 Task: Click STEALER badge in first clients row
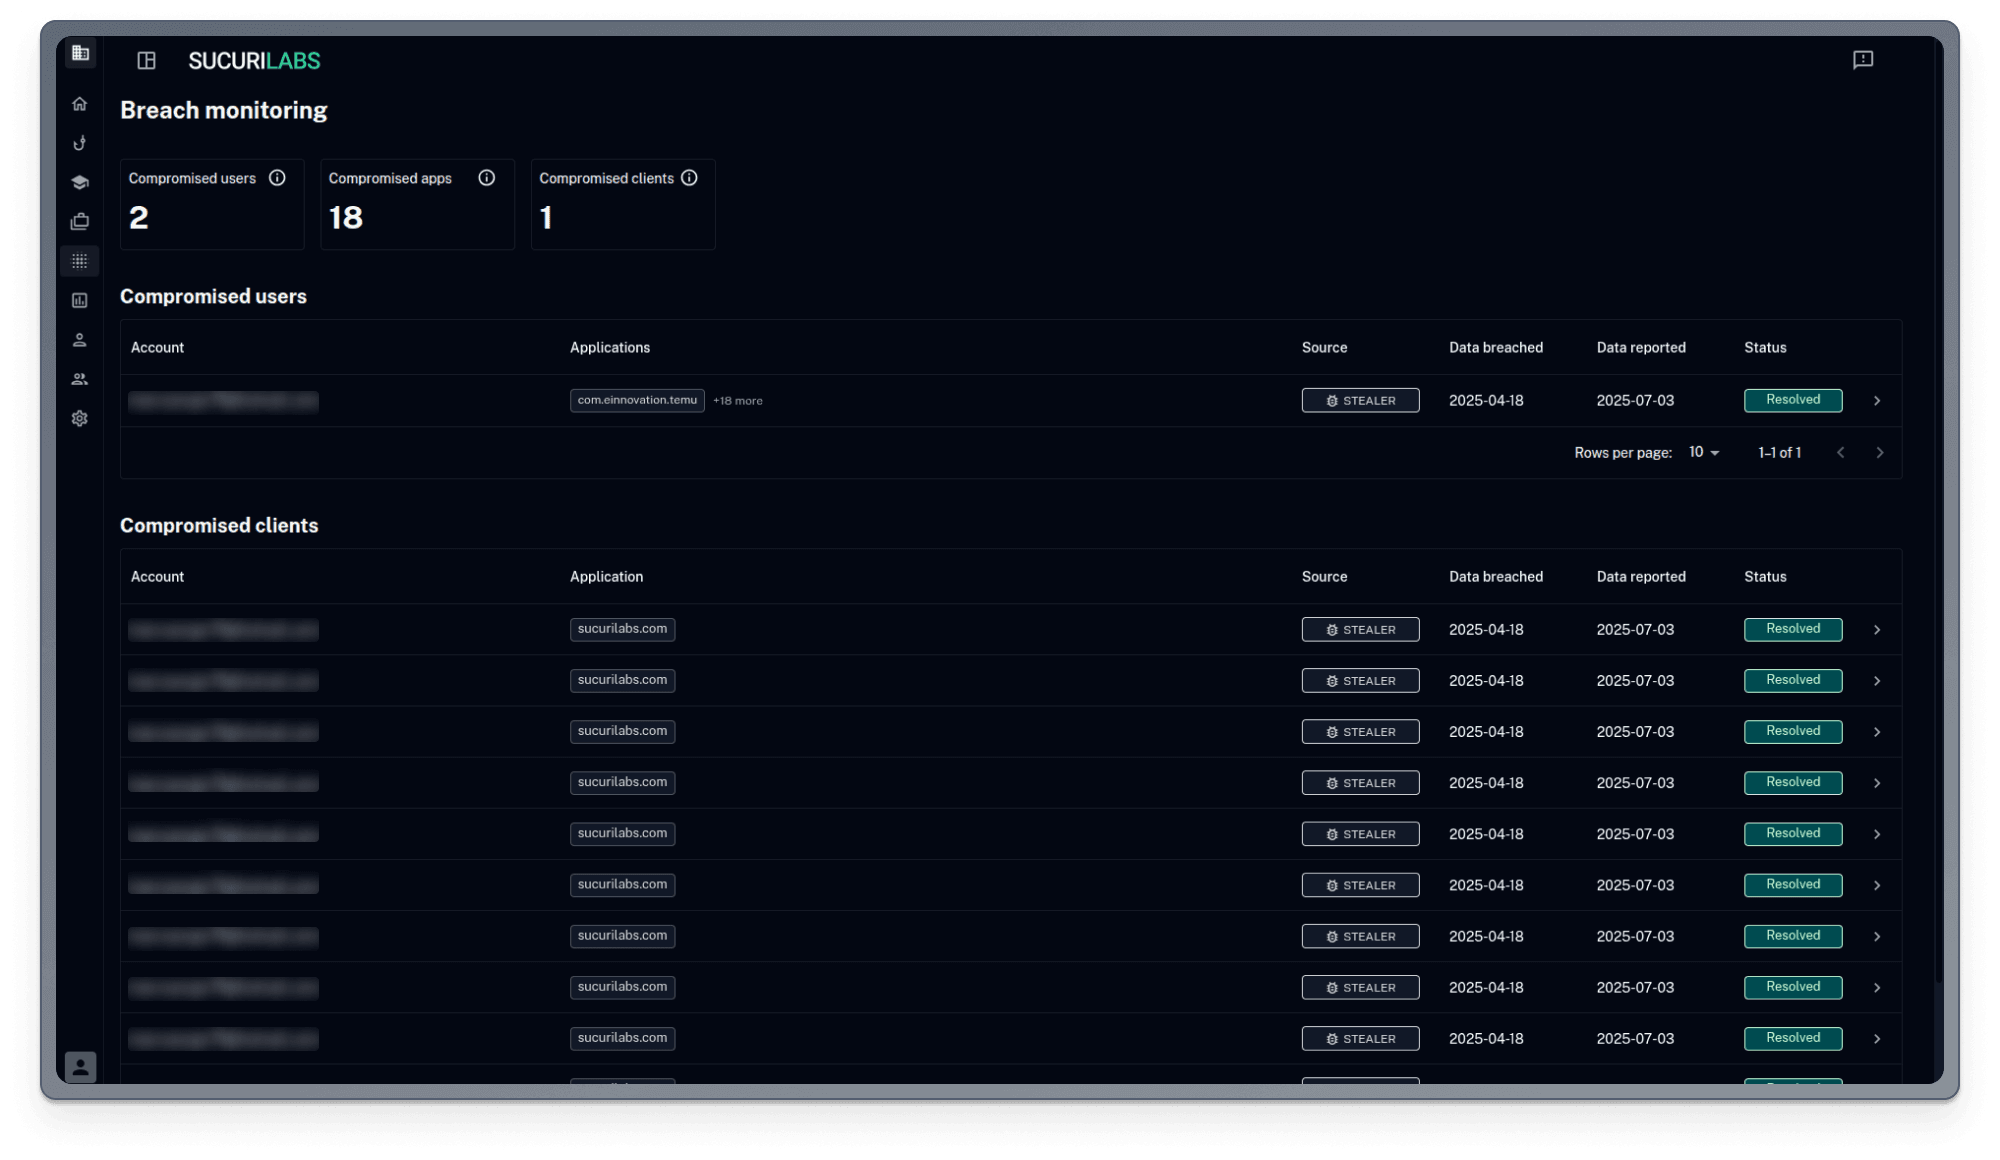pyautogui.click(x=1360, y=629)
